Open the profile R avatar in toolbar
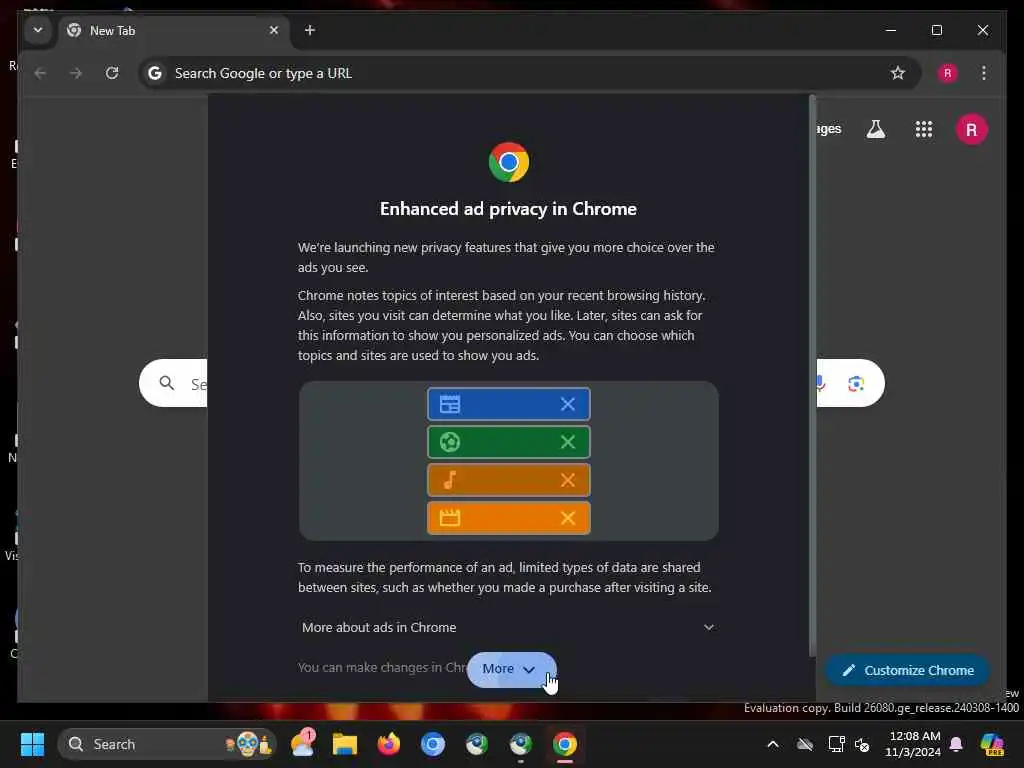The height and width of the screenshot is (768, 1024). click(x=948, y=73)
